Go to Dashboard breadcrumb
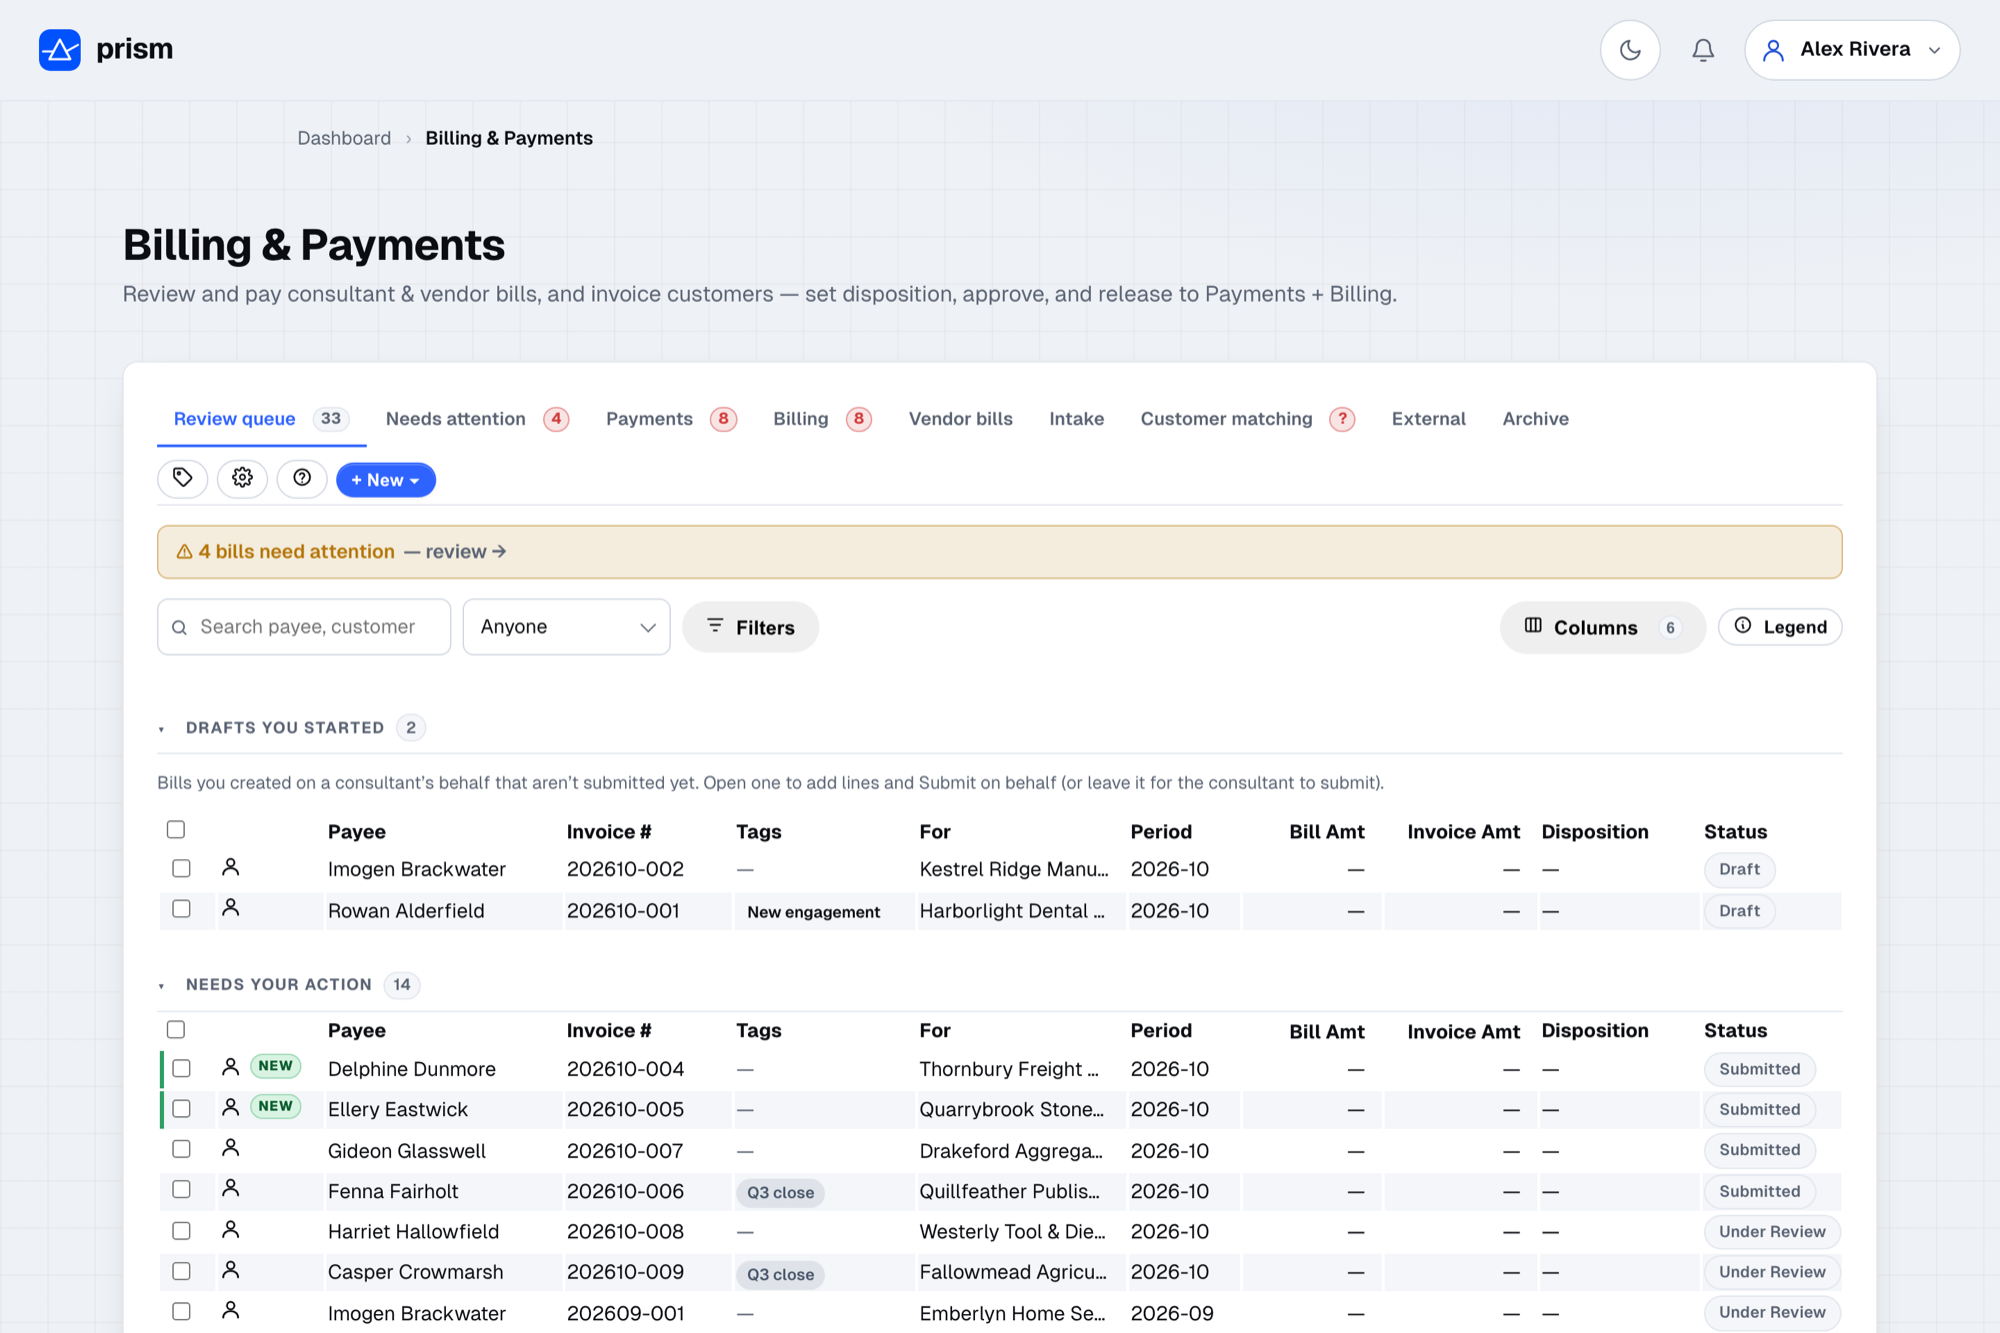The height and width of the screenshot is (1333, 2000). (344, 138)
